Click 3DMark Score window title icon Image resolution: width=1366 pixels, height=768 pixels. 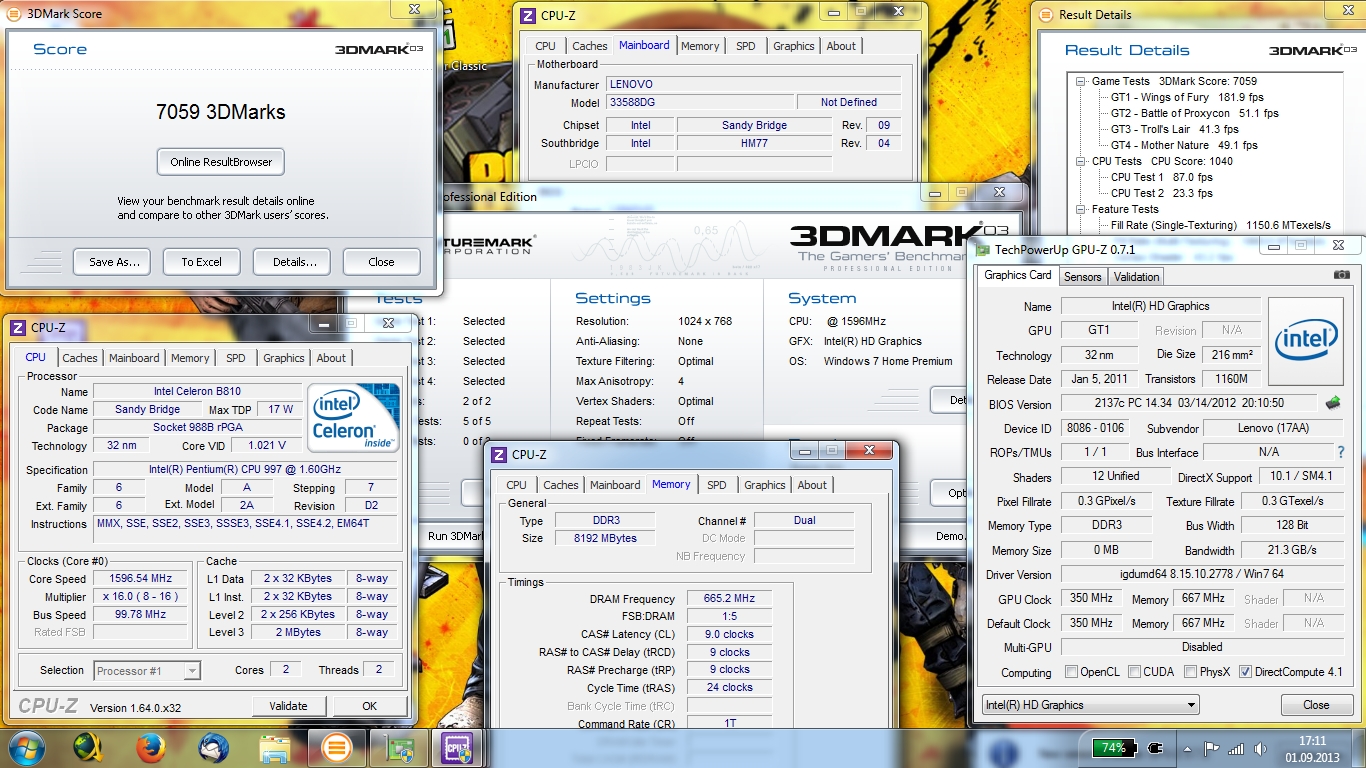coord(15,14)
